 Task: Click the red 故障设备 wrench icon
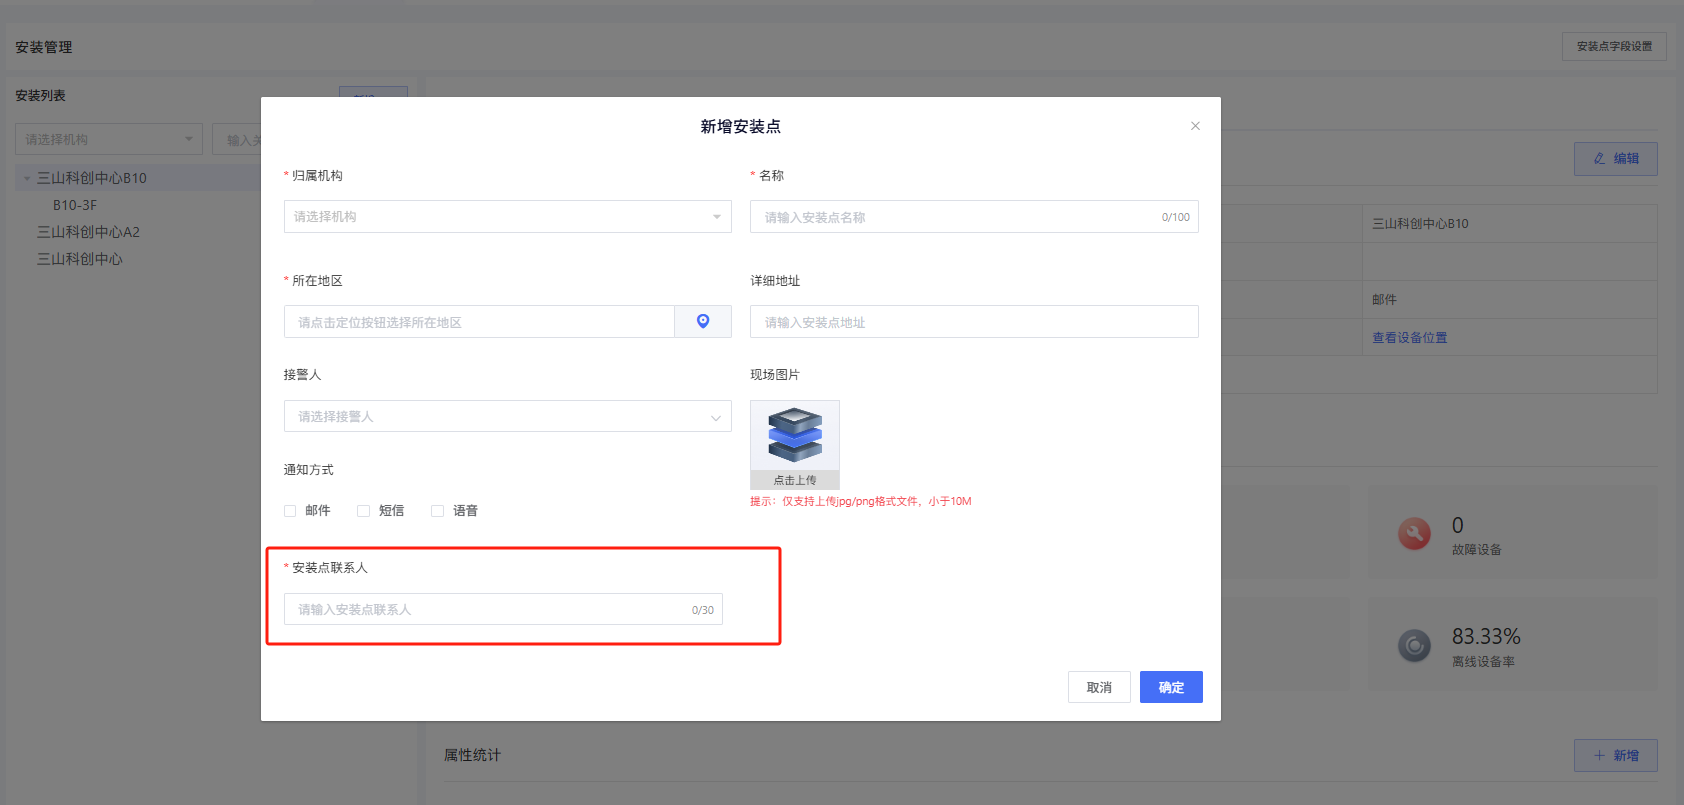(1414, 534)
